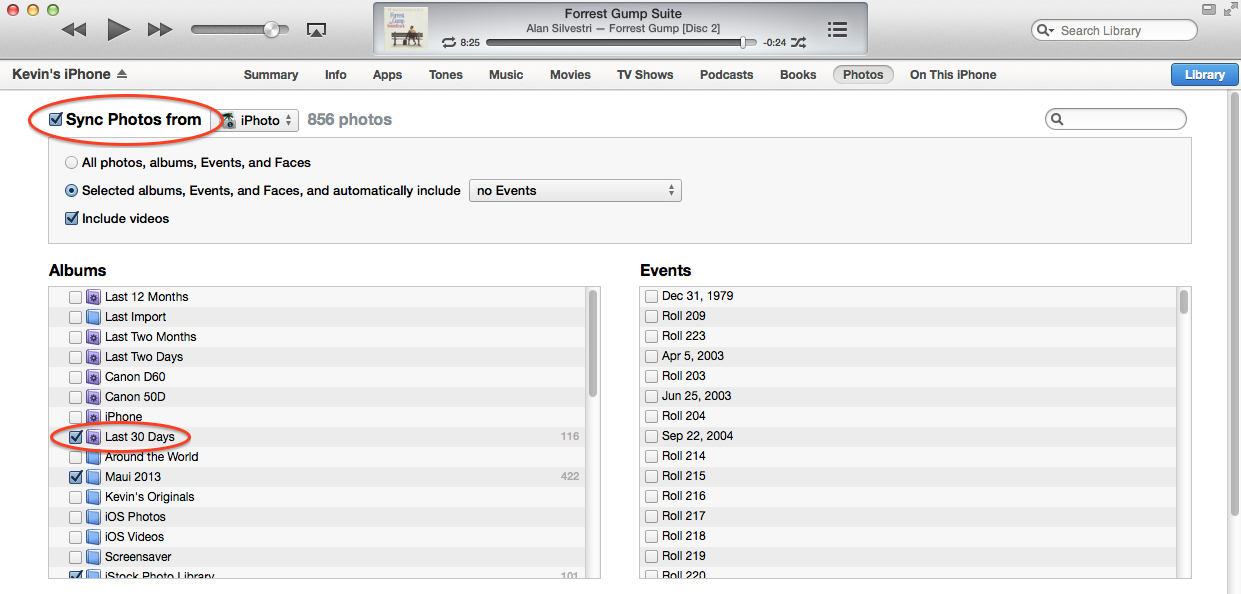This screenshot has width=1241, height=594.
Task: Uncheck the Maui 2013 album
Action: tap(75, 477)
